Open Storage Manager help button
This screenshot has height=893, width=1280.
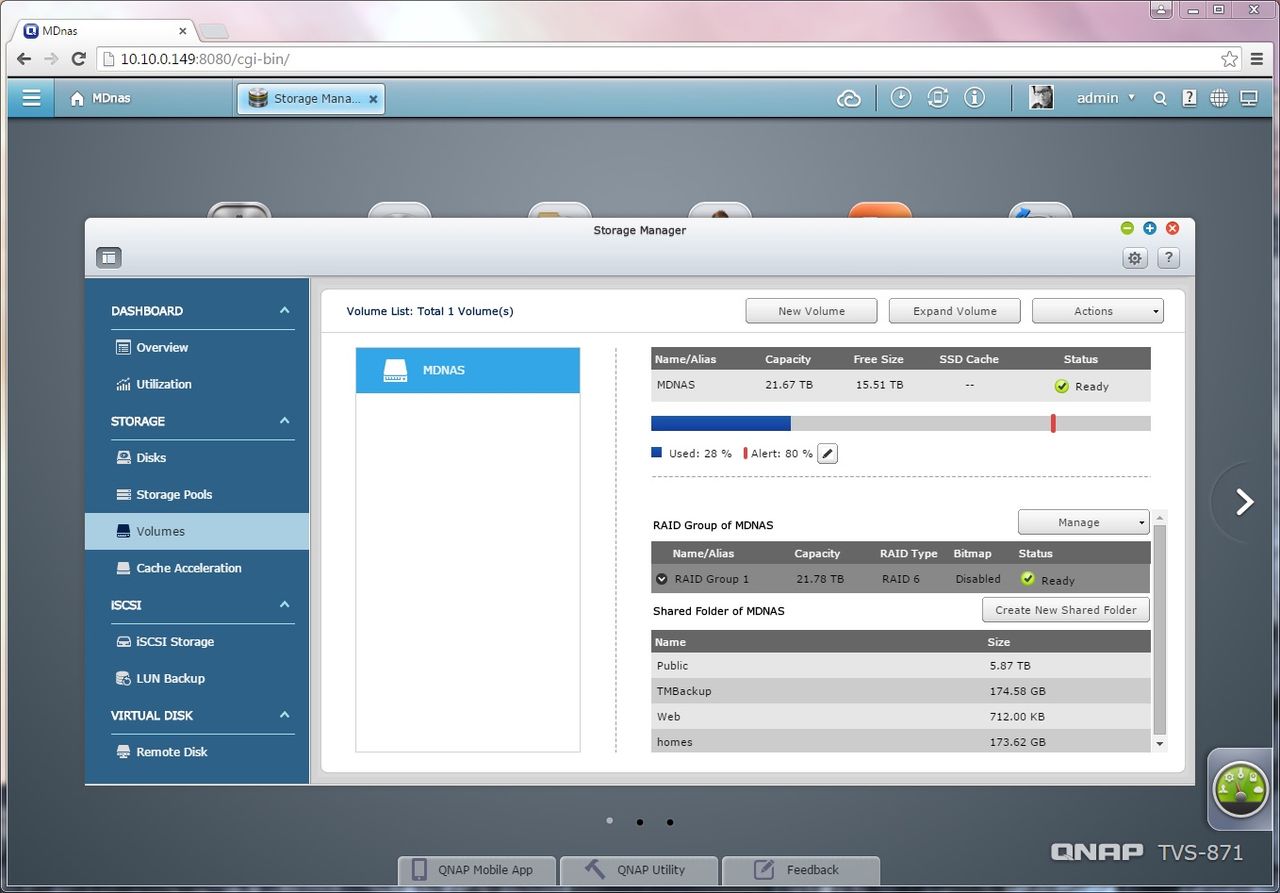[x=1168, y=258]
